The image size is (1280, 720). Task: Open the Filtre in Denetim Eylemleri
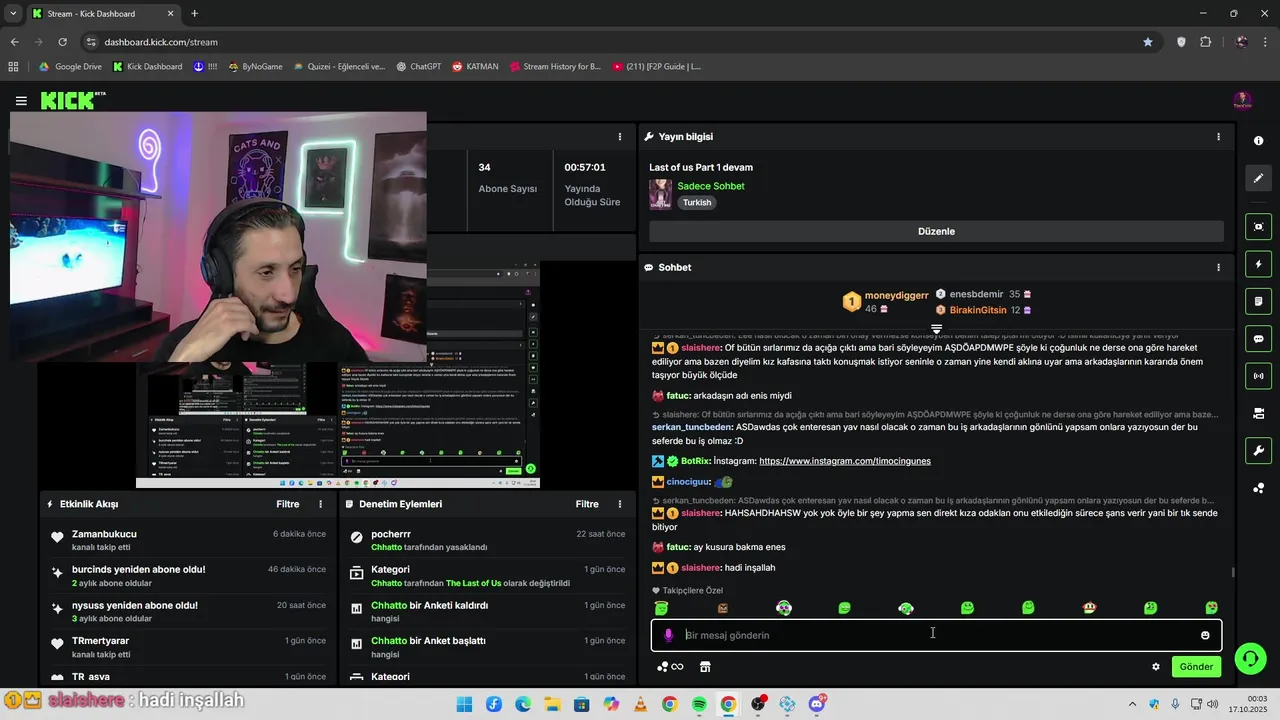(588, 505)
